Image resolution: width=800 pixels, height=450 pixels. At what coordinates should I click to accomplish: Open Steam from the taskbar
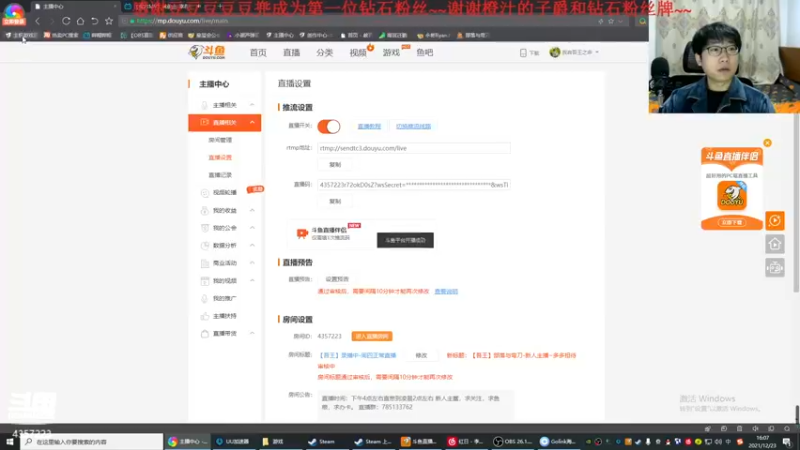click(323, 441)
